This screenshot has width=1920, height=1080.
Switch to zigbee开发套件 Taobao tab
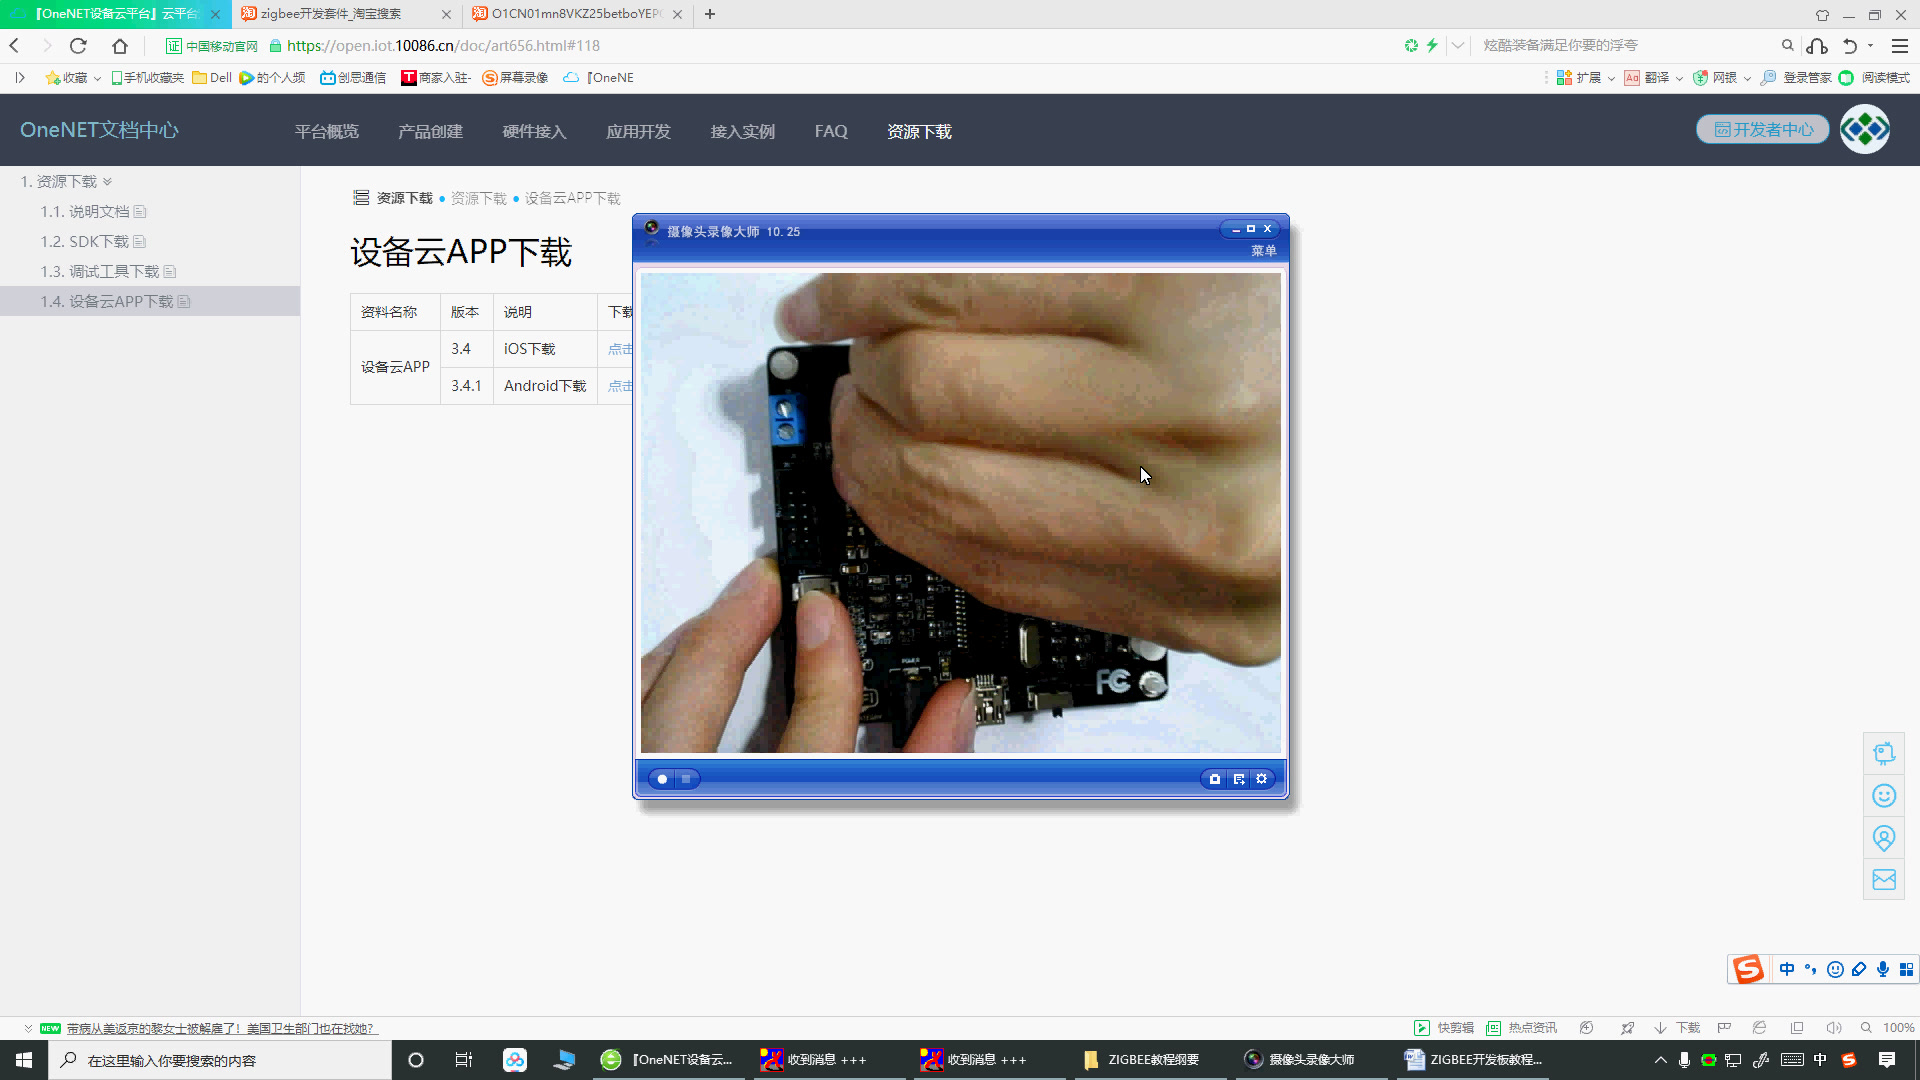coord(332,14)
